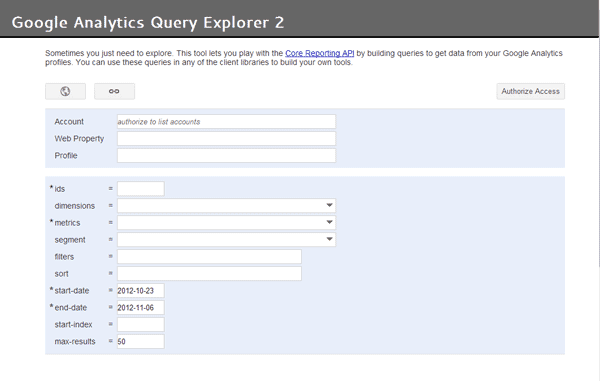Click the end-date field showing 2012-11-06
The height and width of the screenshot is (381, 600).
coord(141,308)
